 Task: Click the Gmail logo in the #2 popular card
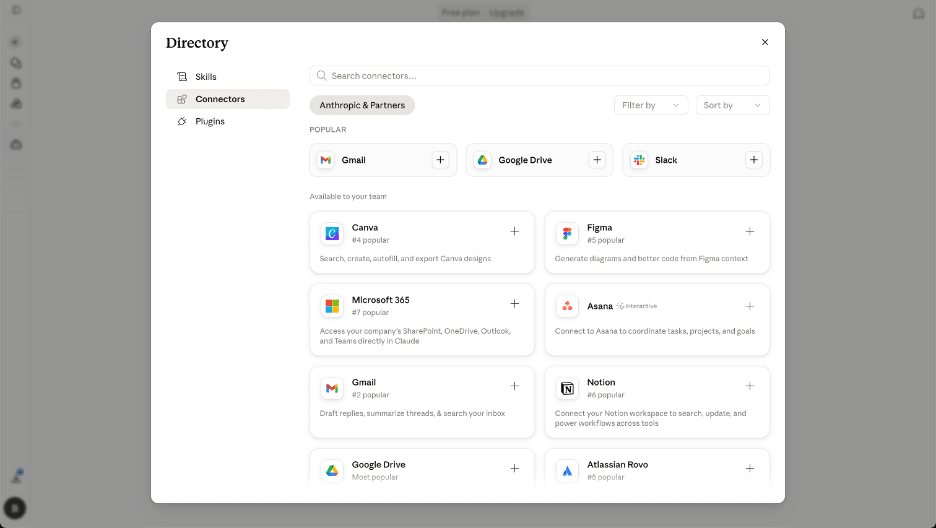tap(332, 388)
